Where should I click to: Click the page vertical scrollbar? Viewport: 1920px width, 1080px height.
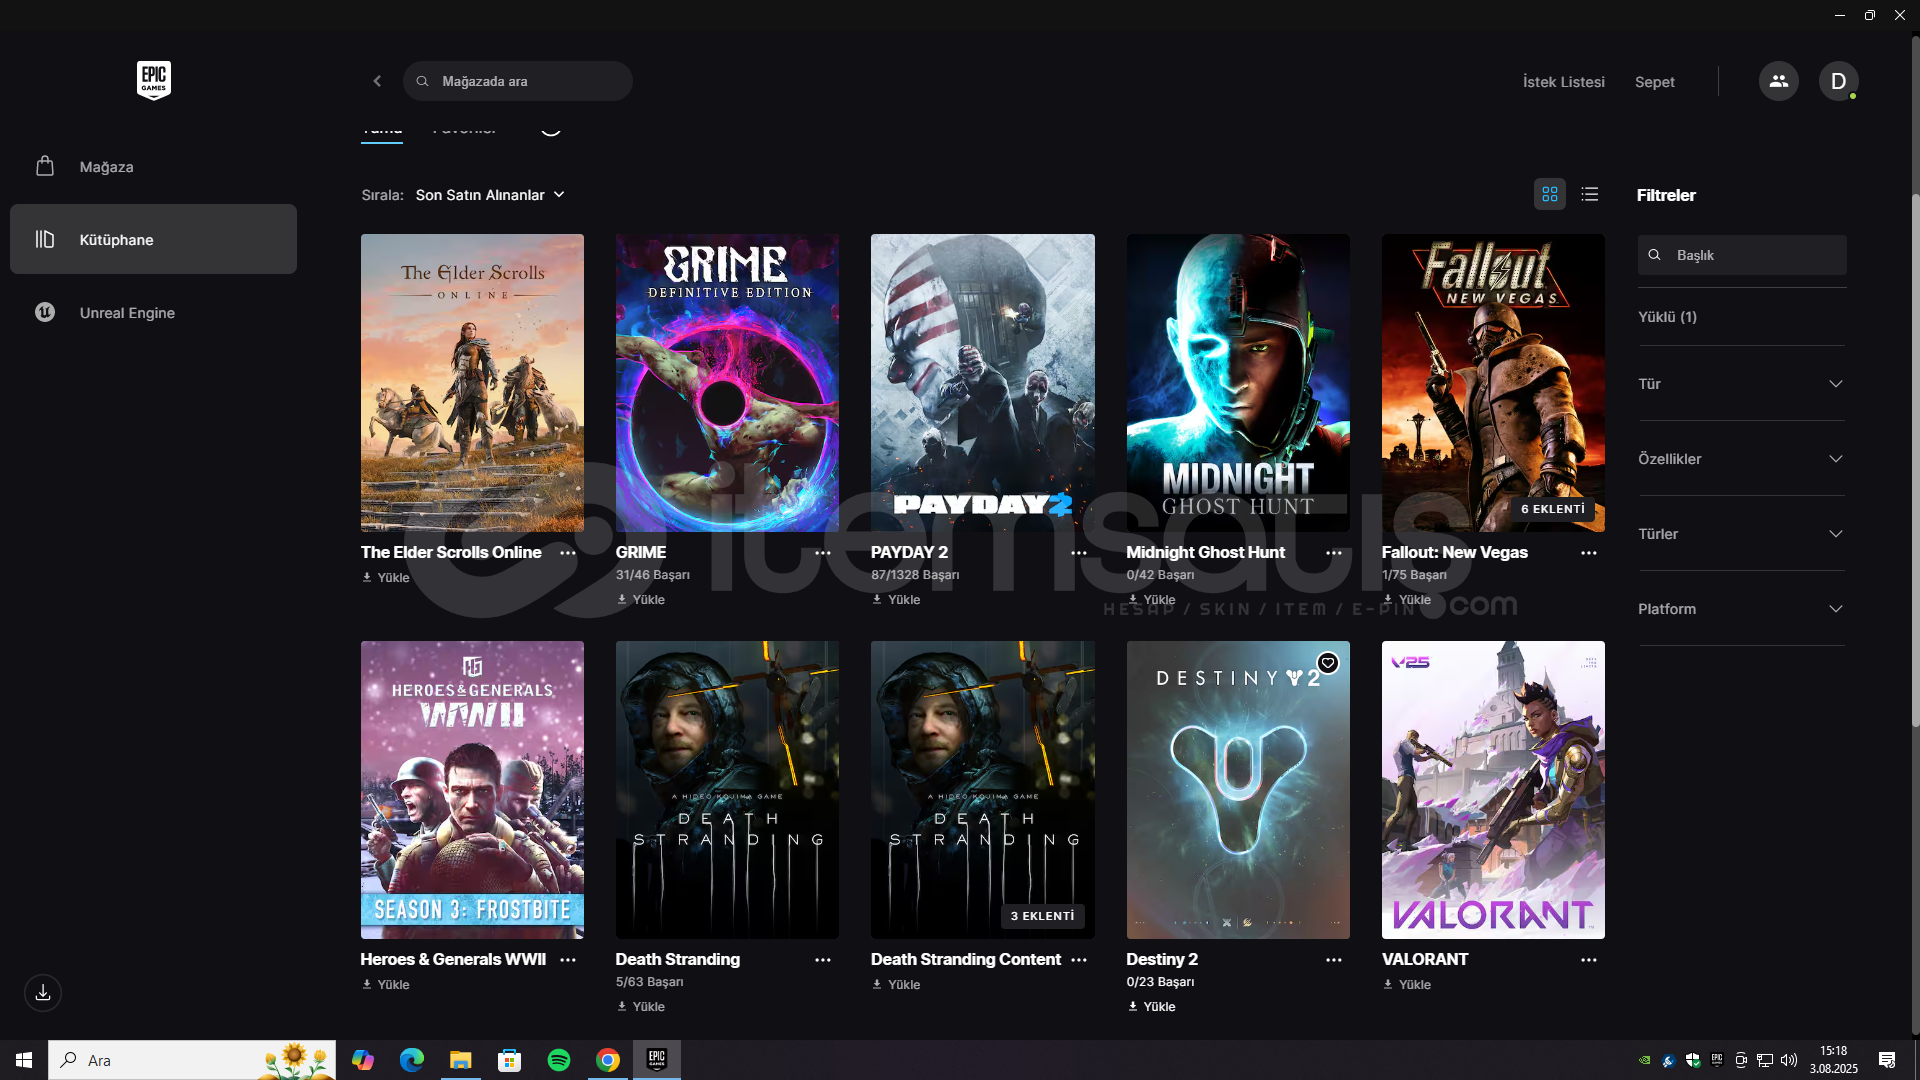(x=1915, y=460)
